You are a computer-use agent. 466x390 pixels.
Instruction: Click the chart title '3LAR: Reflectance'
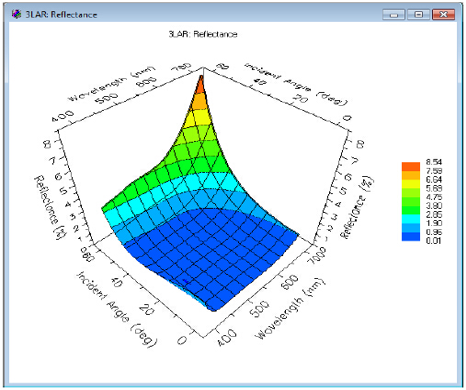(203, 34)
